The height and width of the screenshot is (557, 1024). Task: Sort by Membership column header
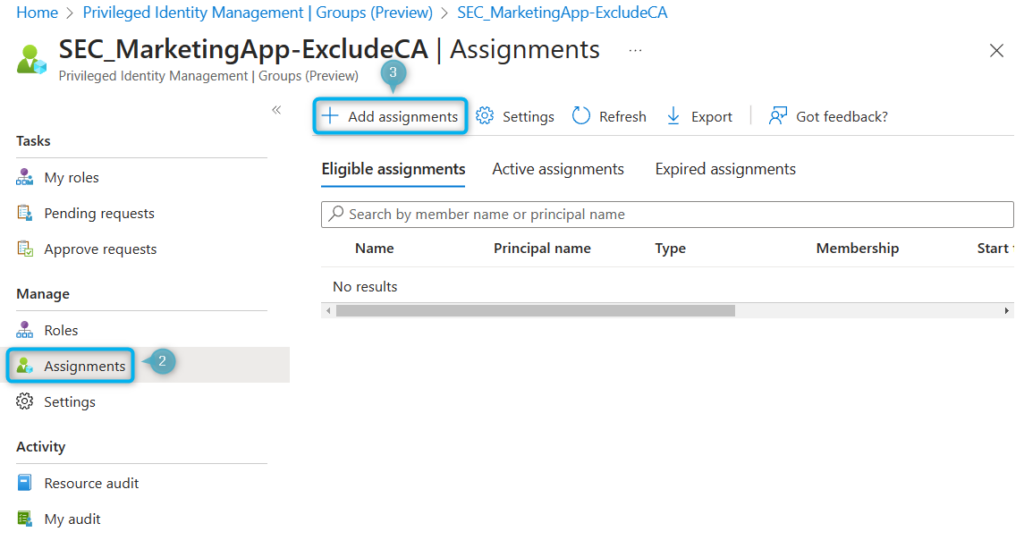coord(857,248)
